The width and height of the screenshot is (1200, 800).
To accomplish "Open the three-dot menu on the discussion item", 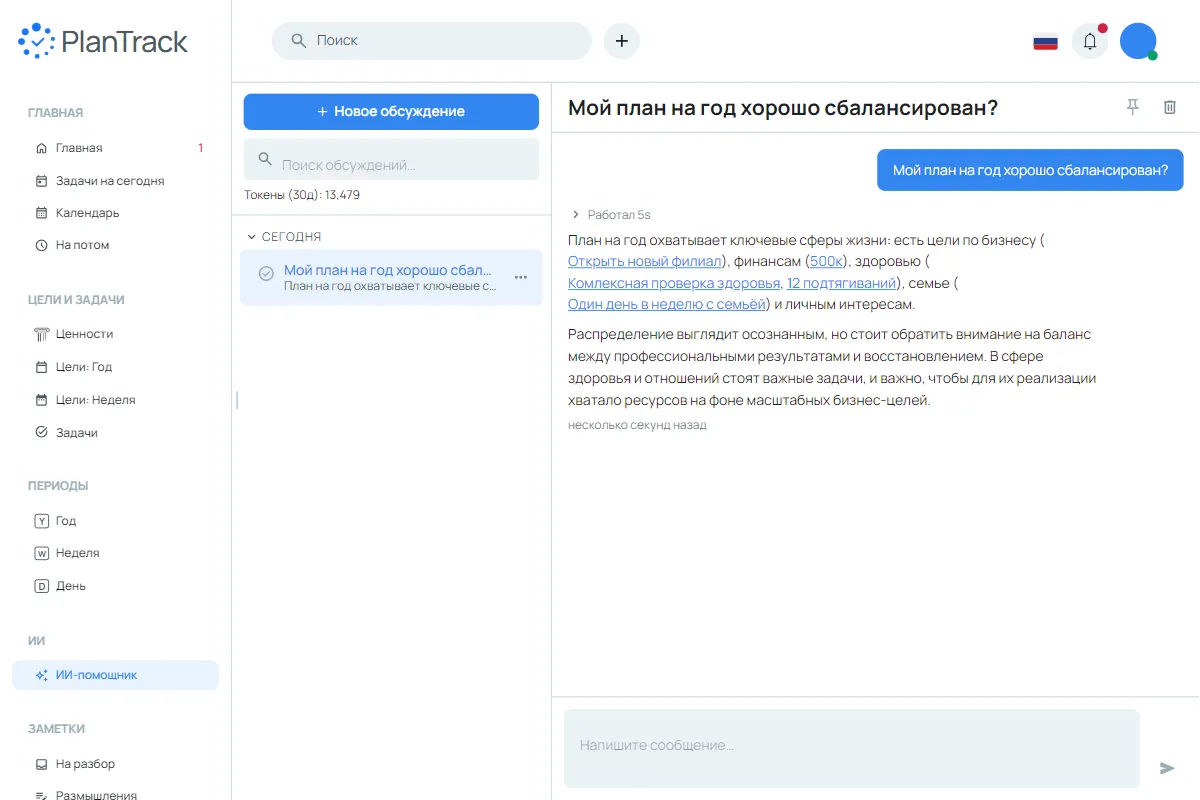I will [521, 277].
